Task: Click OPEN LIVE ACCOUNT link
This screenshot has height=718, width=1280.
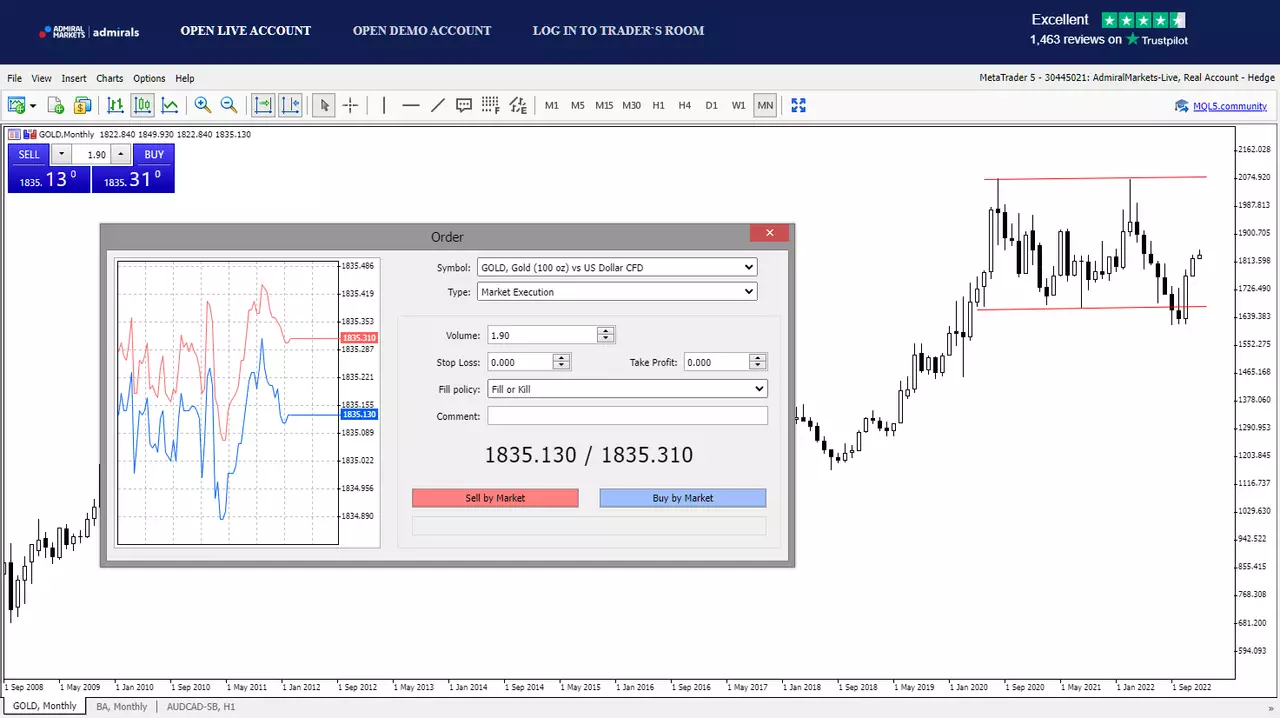Action: point(246,31)
